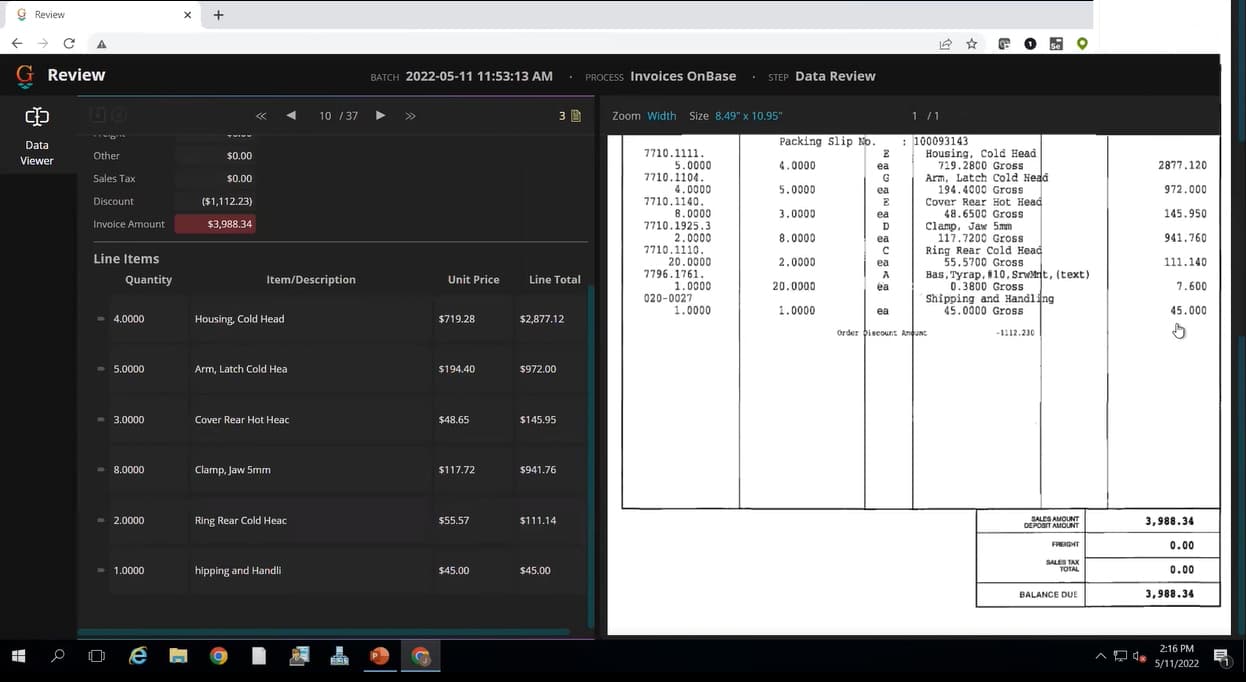Select the Review browser tab
The width and height of the screenshot is (1246, 682).
click(x=100, y=15)
